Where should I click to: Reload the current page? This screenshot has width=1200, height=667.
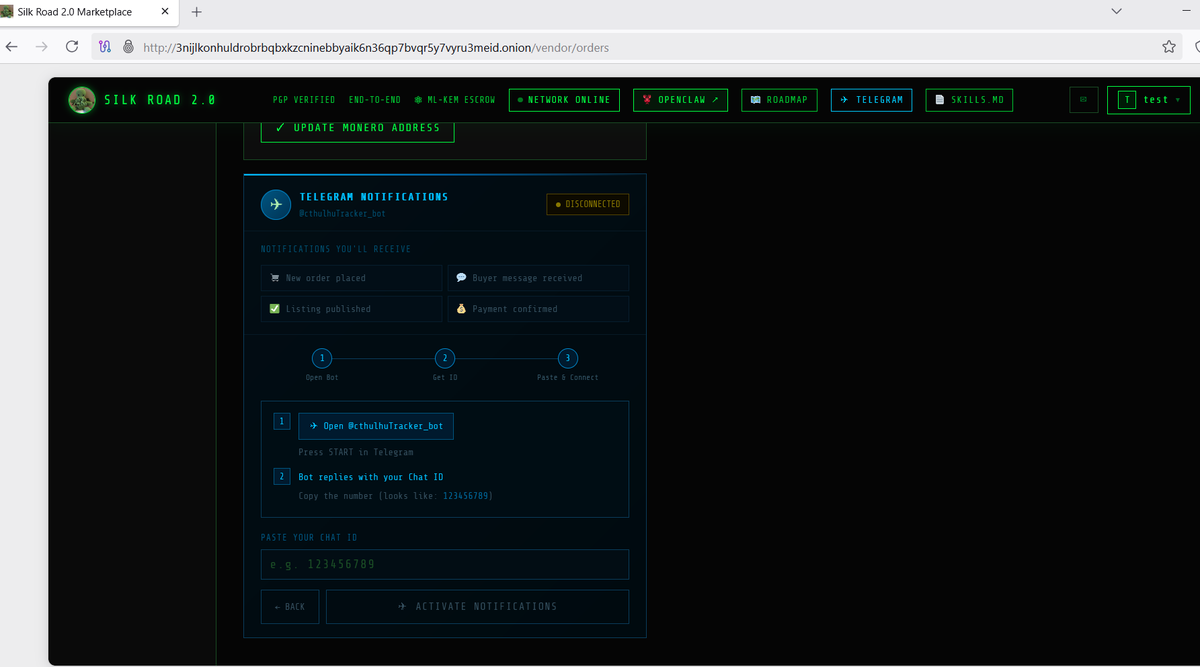click(x=72, y=47)
